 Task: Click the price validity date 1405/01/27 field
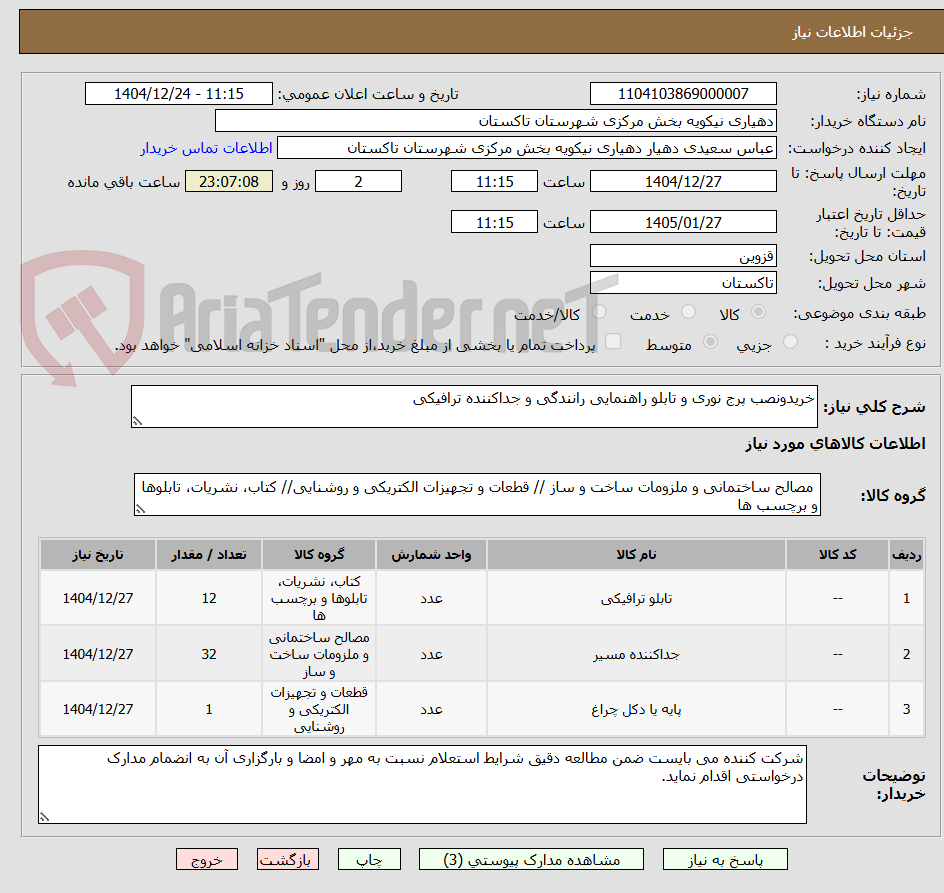[x=683, y=222]
